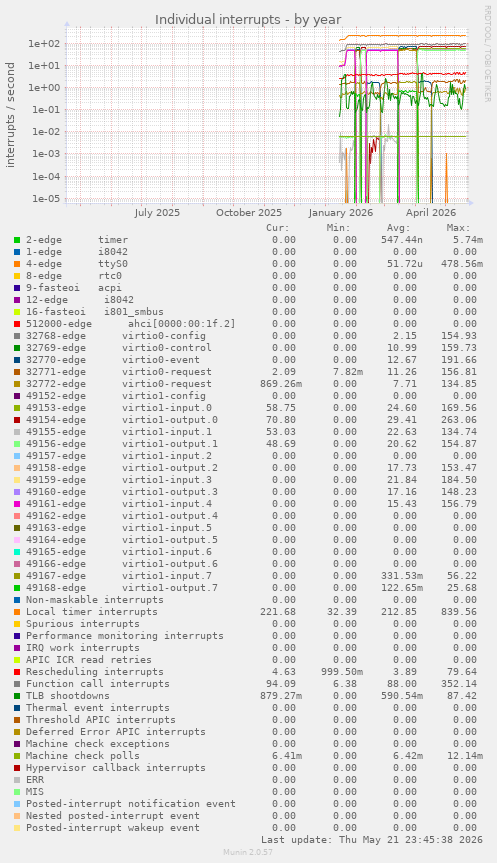The image size is (497, 863).
Task: Click the orange Local timer interrupts swatch
Action: [17, 612]
